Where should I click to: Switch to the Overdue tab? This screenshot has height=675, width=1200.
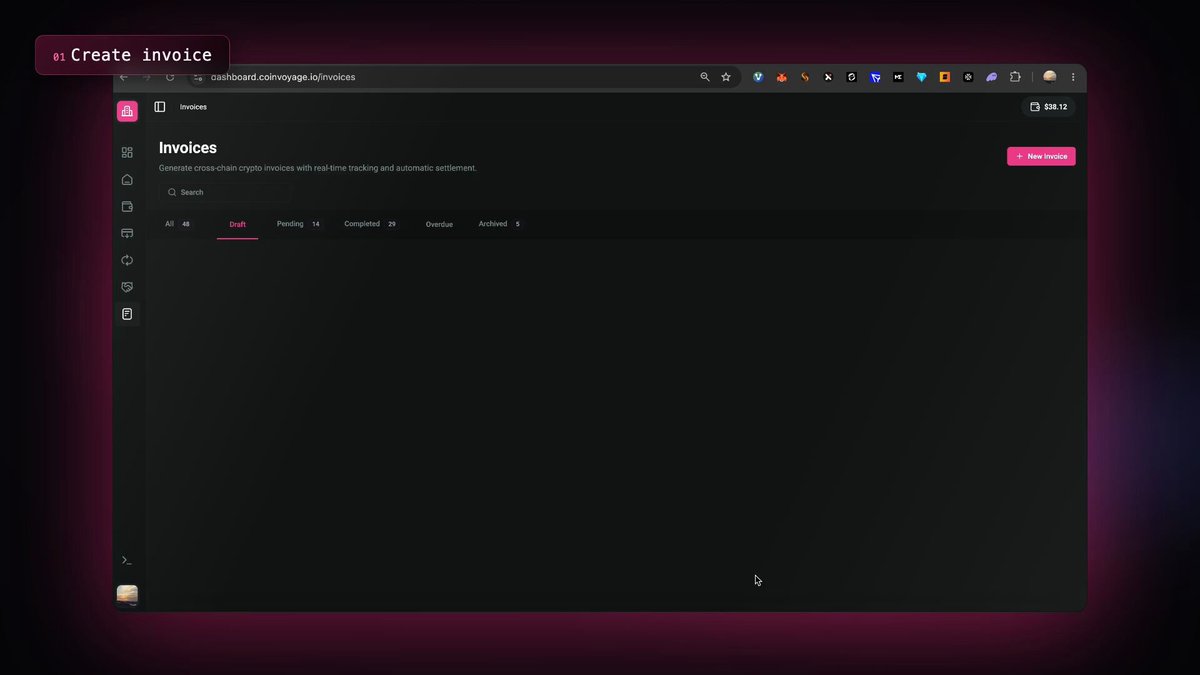coord(439,224)
